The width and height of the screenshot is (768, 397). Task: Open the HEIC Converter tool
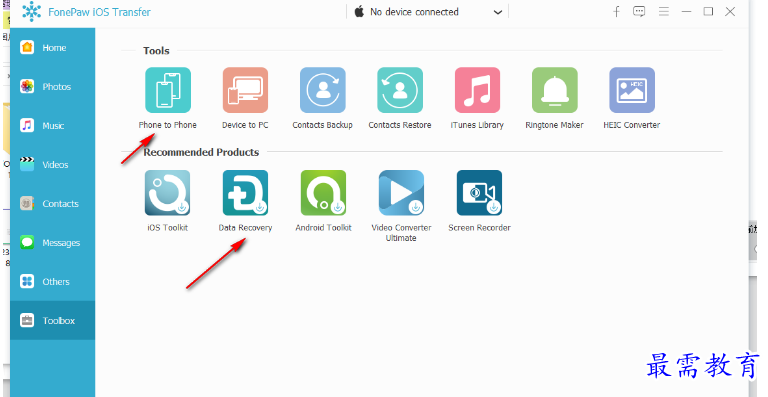pos(632,90)
